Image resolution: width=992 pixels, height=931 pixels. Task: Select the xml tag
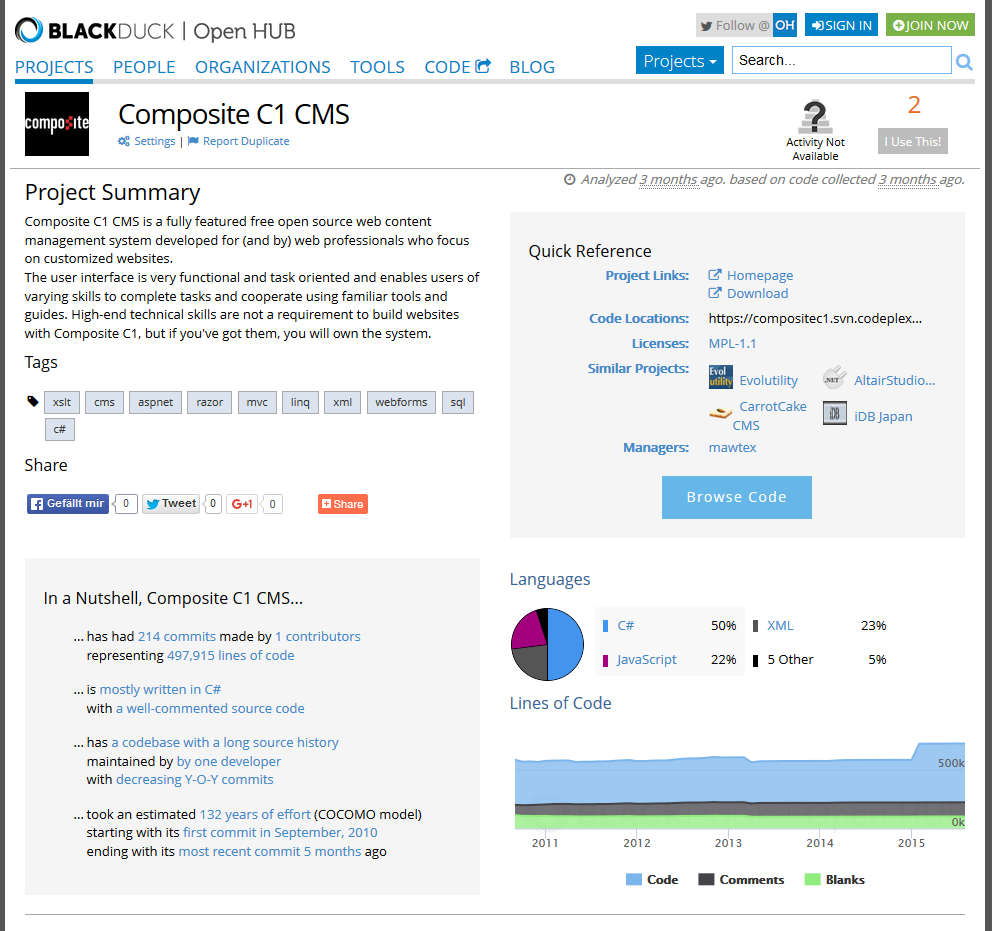point(342,402)
